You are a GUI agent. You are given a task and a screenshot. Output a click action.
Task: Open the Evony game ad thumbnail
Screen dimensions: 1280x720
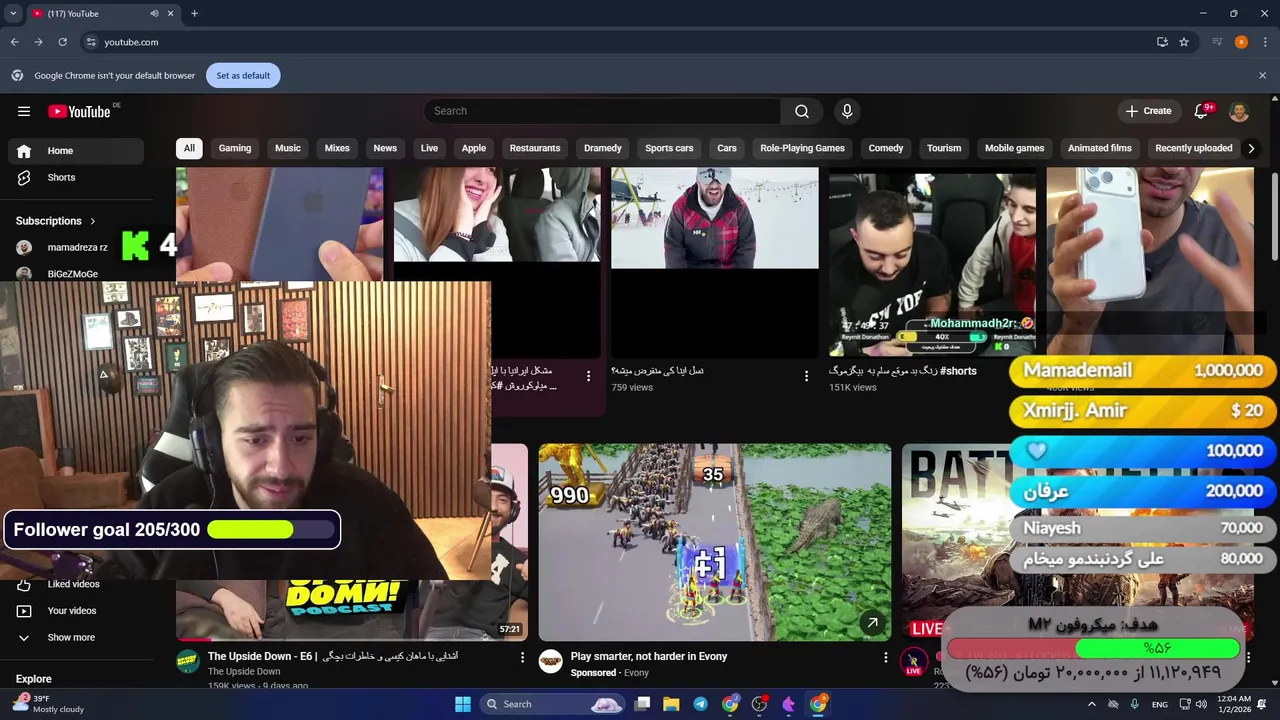point(715,542)
